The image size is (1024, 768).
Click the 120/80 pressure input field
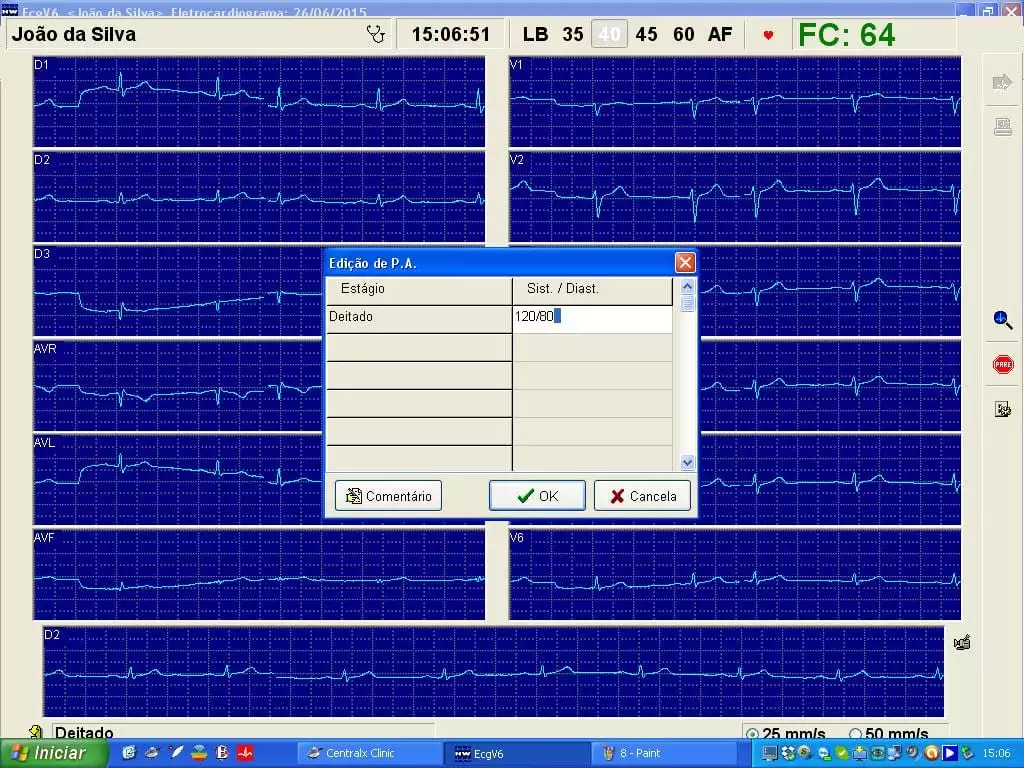point(591,317)
